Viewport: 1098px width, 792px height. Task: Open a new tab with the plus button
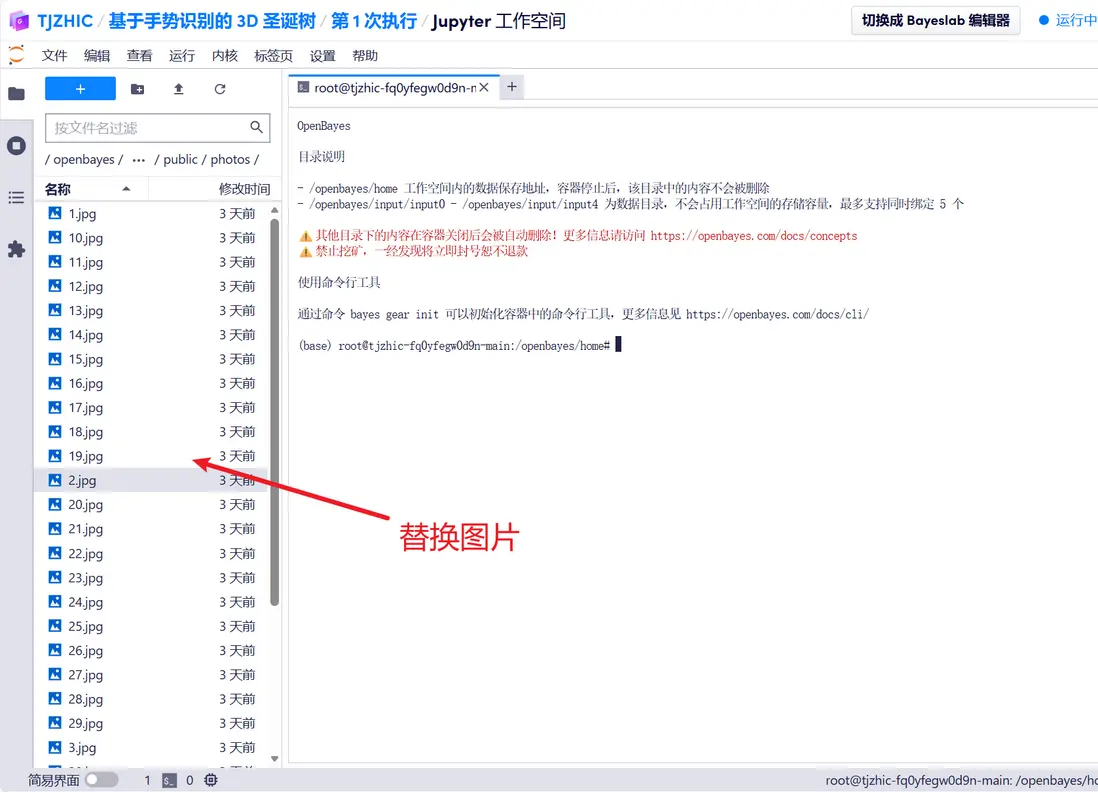point(512,87)
